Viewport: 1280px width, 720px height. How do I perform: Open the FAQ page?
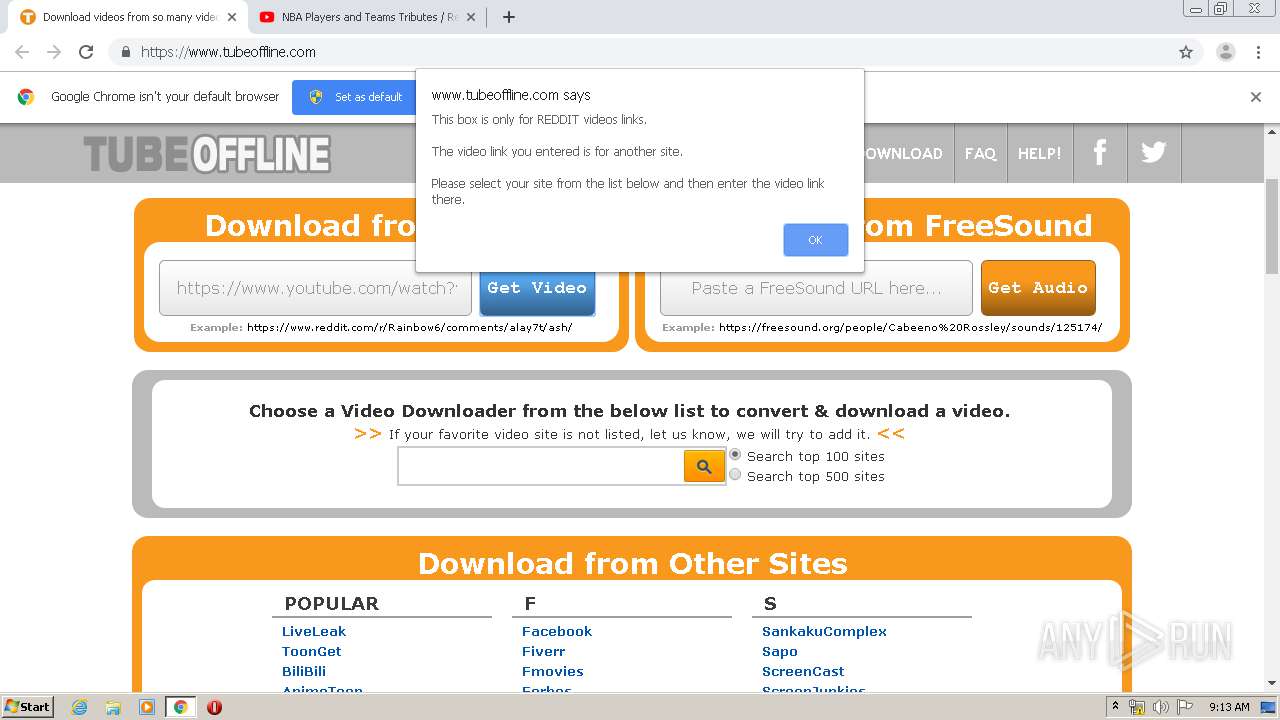point(980,153)
